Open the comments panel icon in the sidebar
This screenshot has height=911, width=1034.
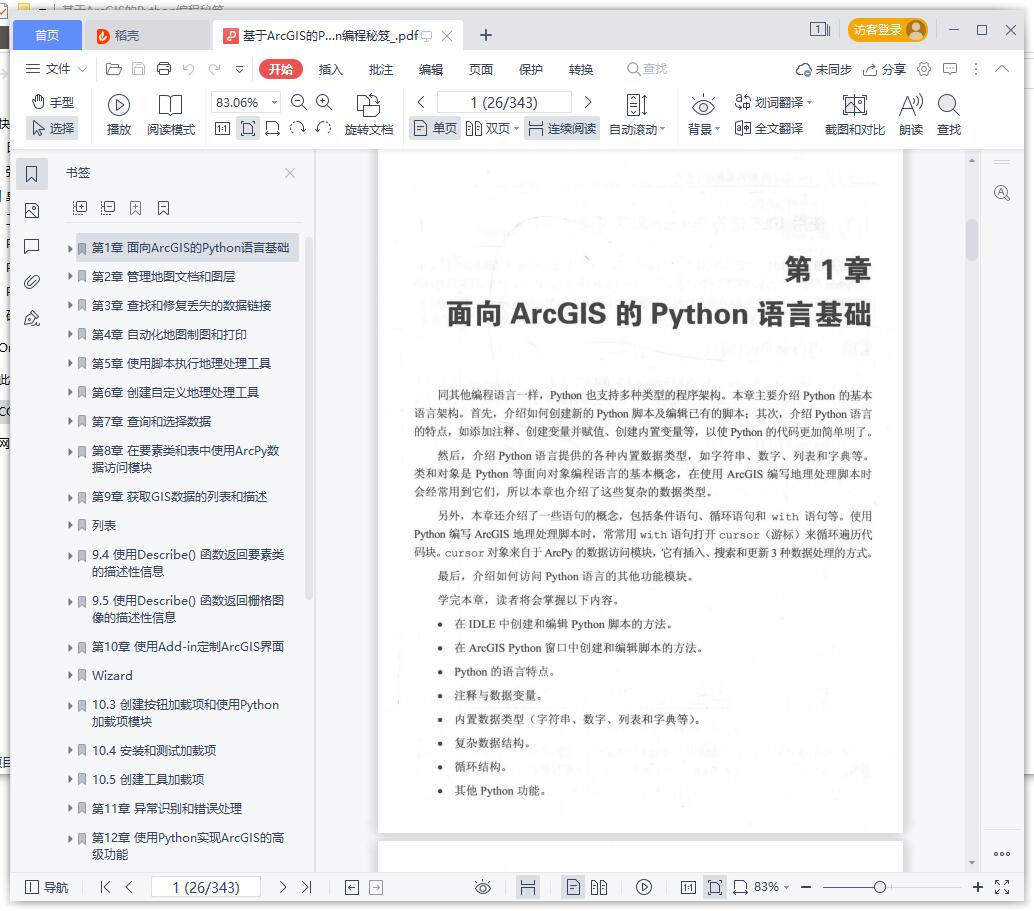[x=31, y=246]
